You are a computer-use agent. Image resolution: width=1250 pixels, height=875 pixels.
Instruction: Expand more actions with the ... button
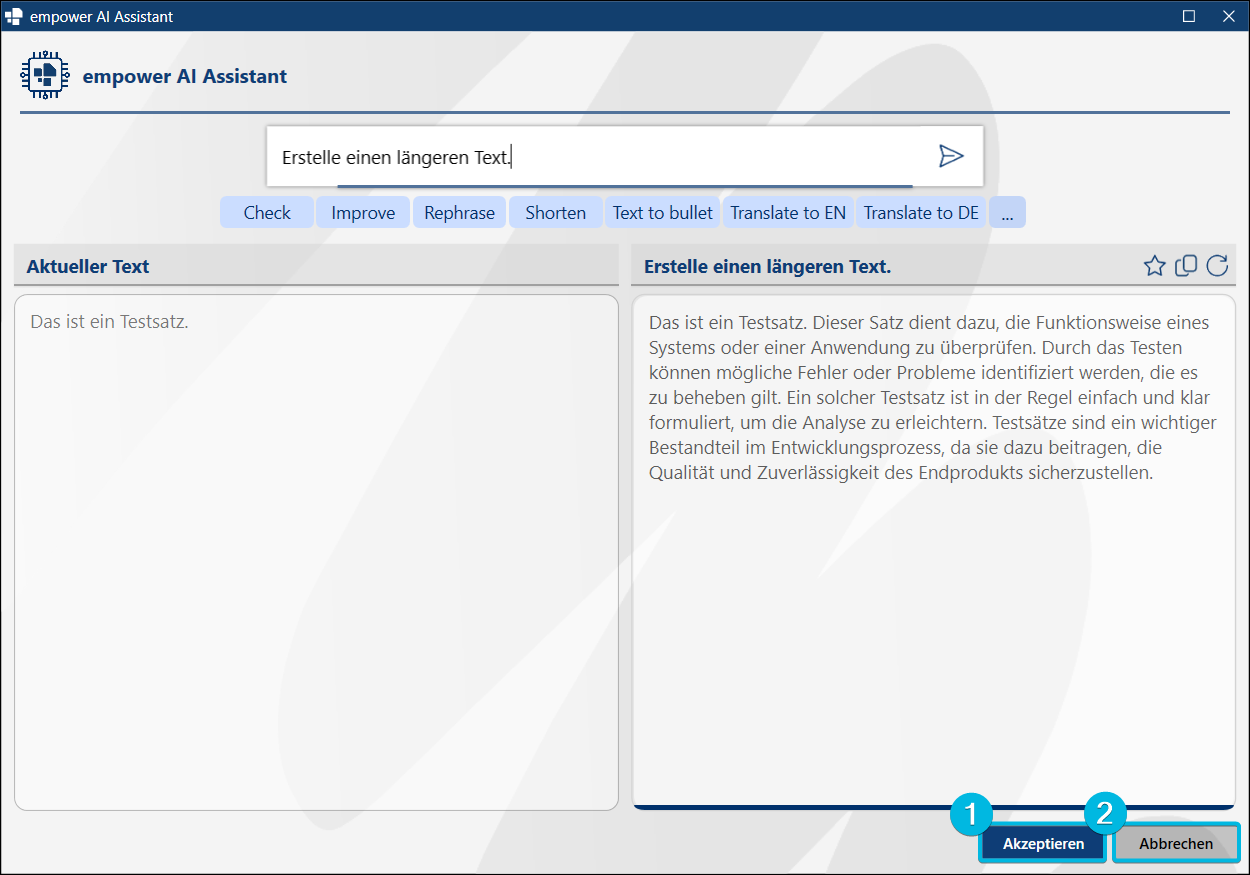click(1007, 212)
